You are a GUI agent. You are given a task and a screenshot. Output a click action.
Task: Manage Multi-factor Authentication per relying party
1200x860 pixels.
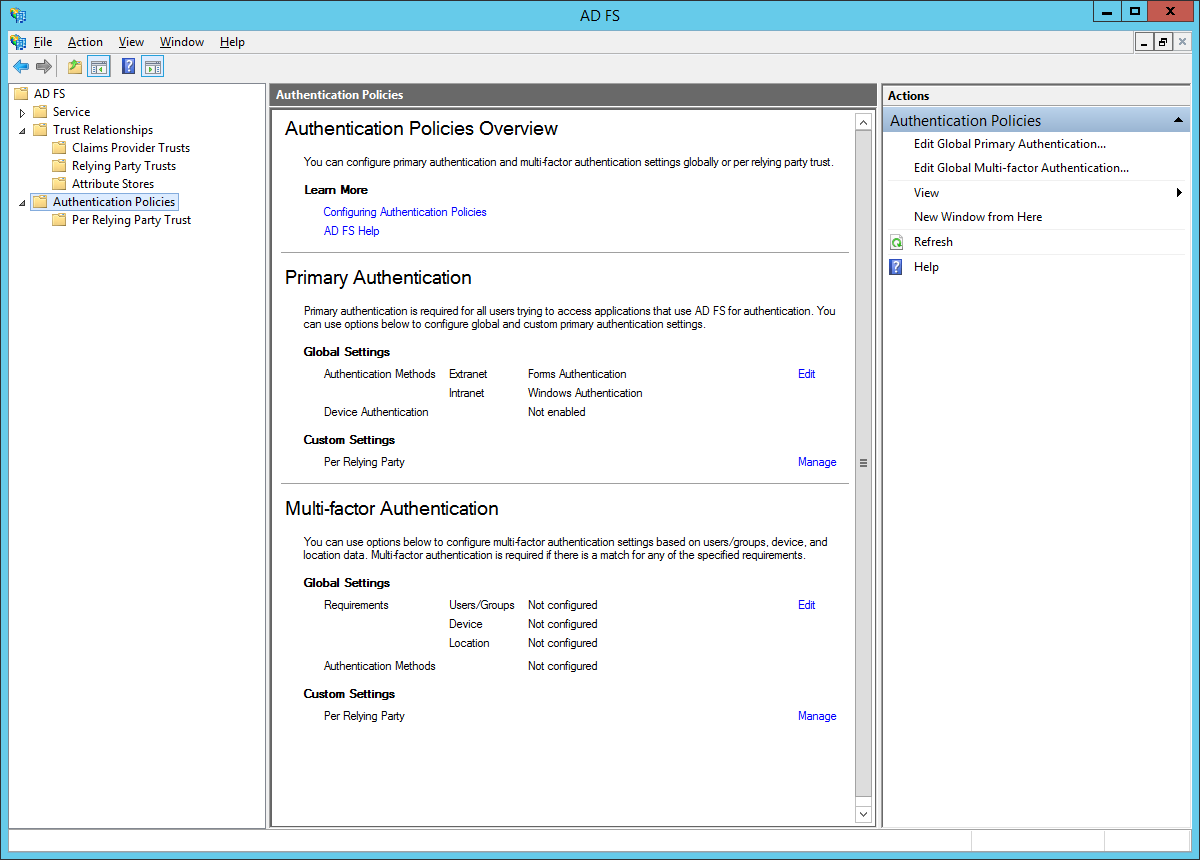pos(817,716)
